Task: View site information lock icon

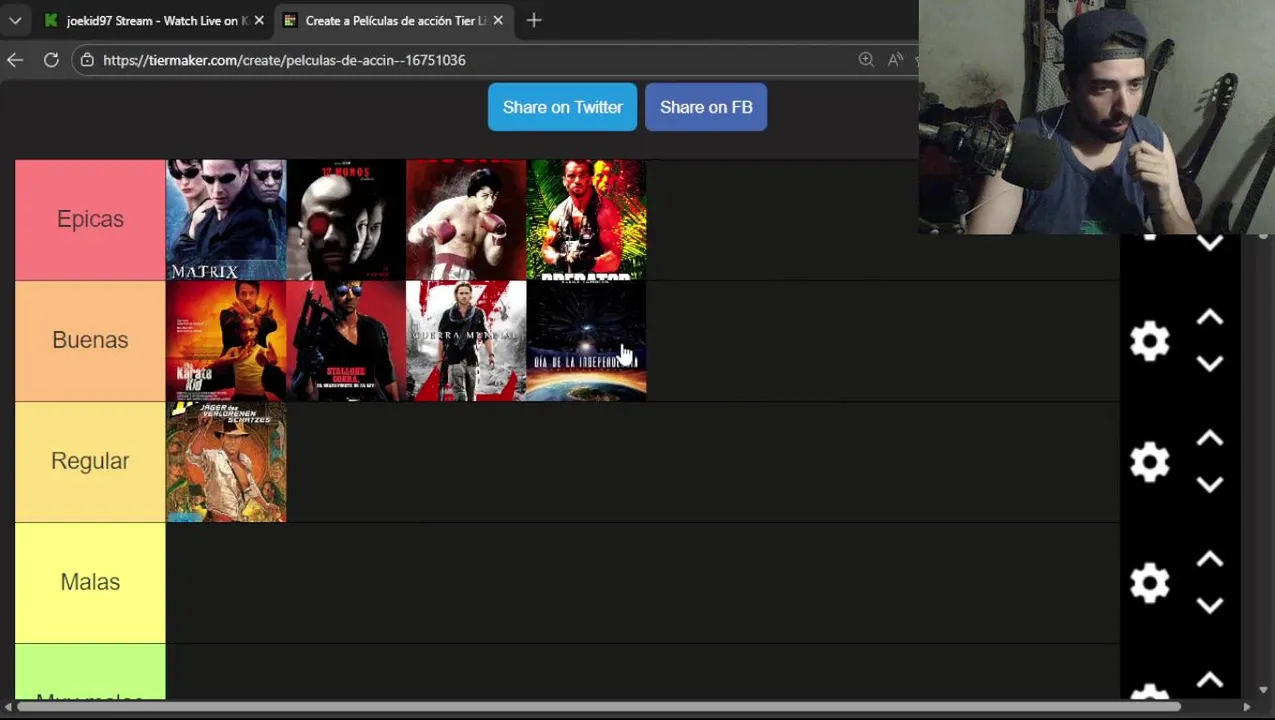Action: pyautogui.click(x=87, y=60)
